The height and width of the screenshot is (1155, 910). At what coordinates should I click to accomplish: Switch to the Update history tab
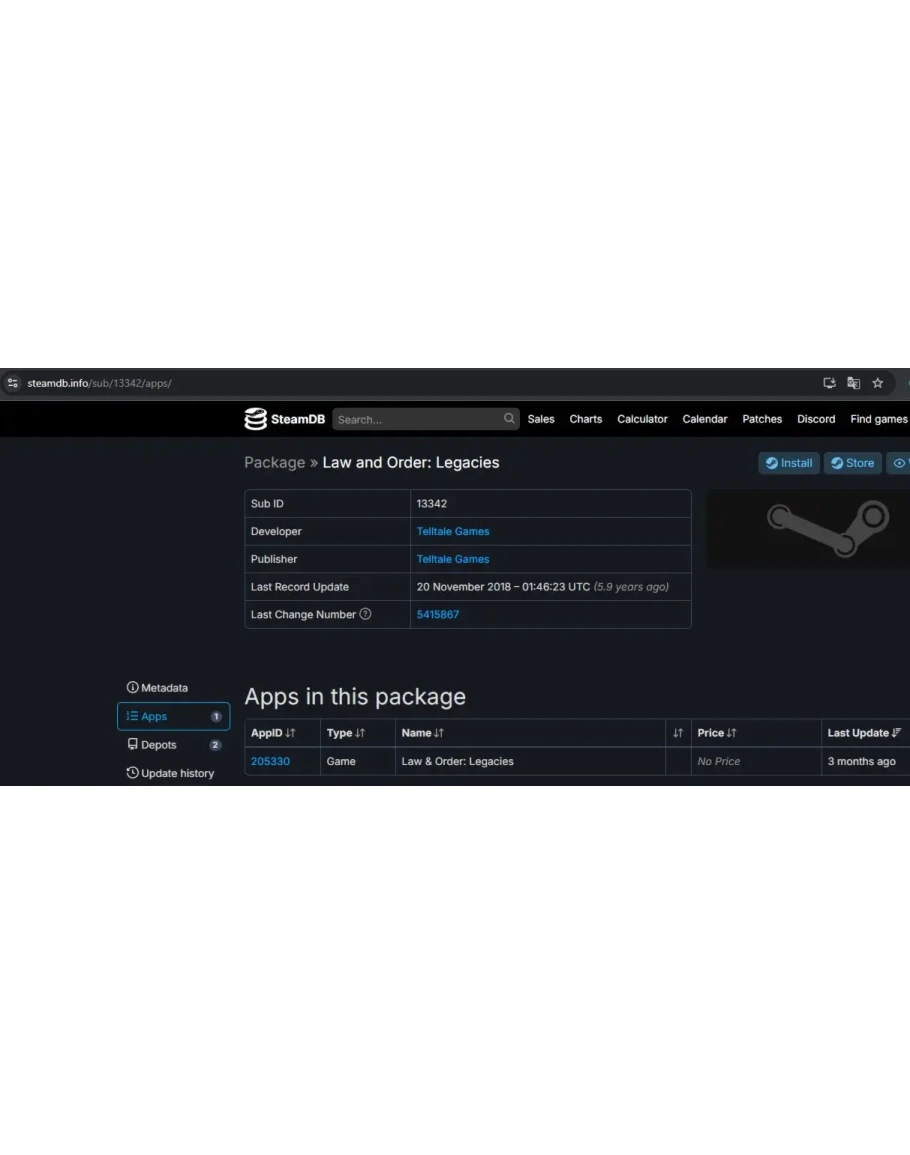(176, 773)
